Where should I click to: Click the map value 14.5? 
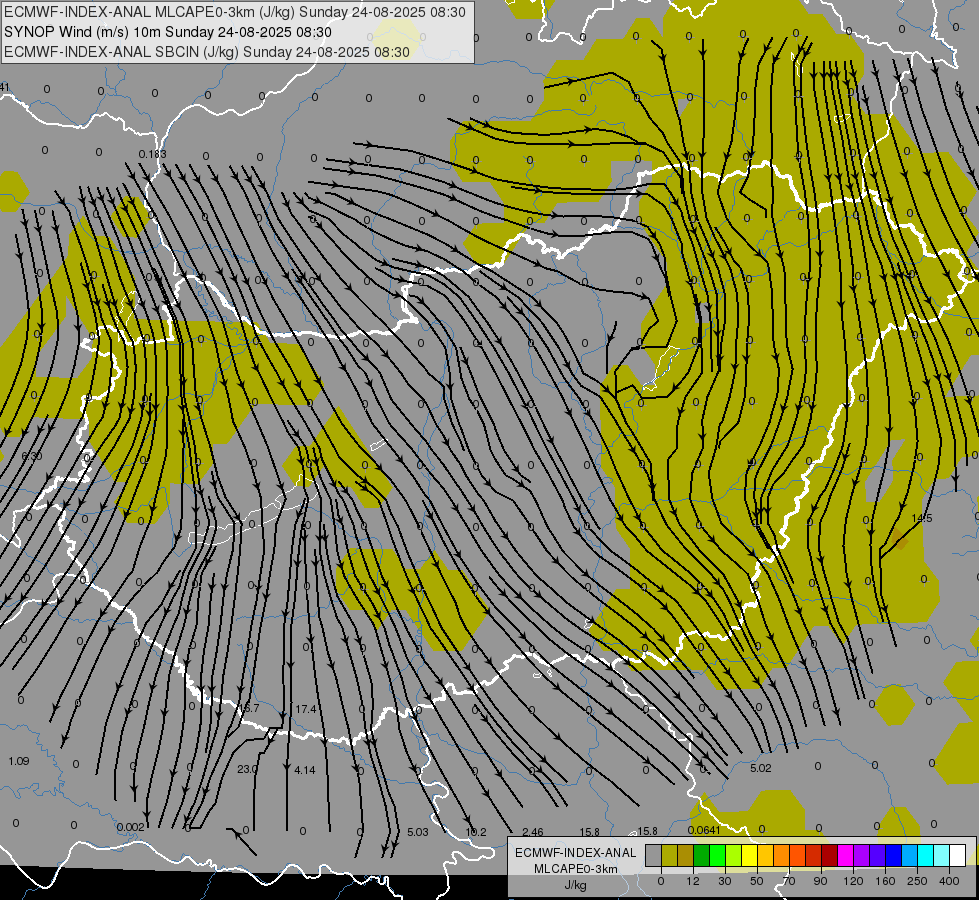point(922,518)
